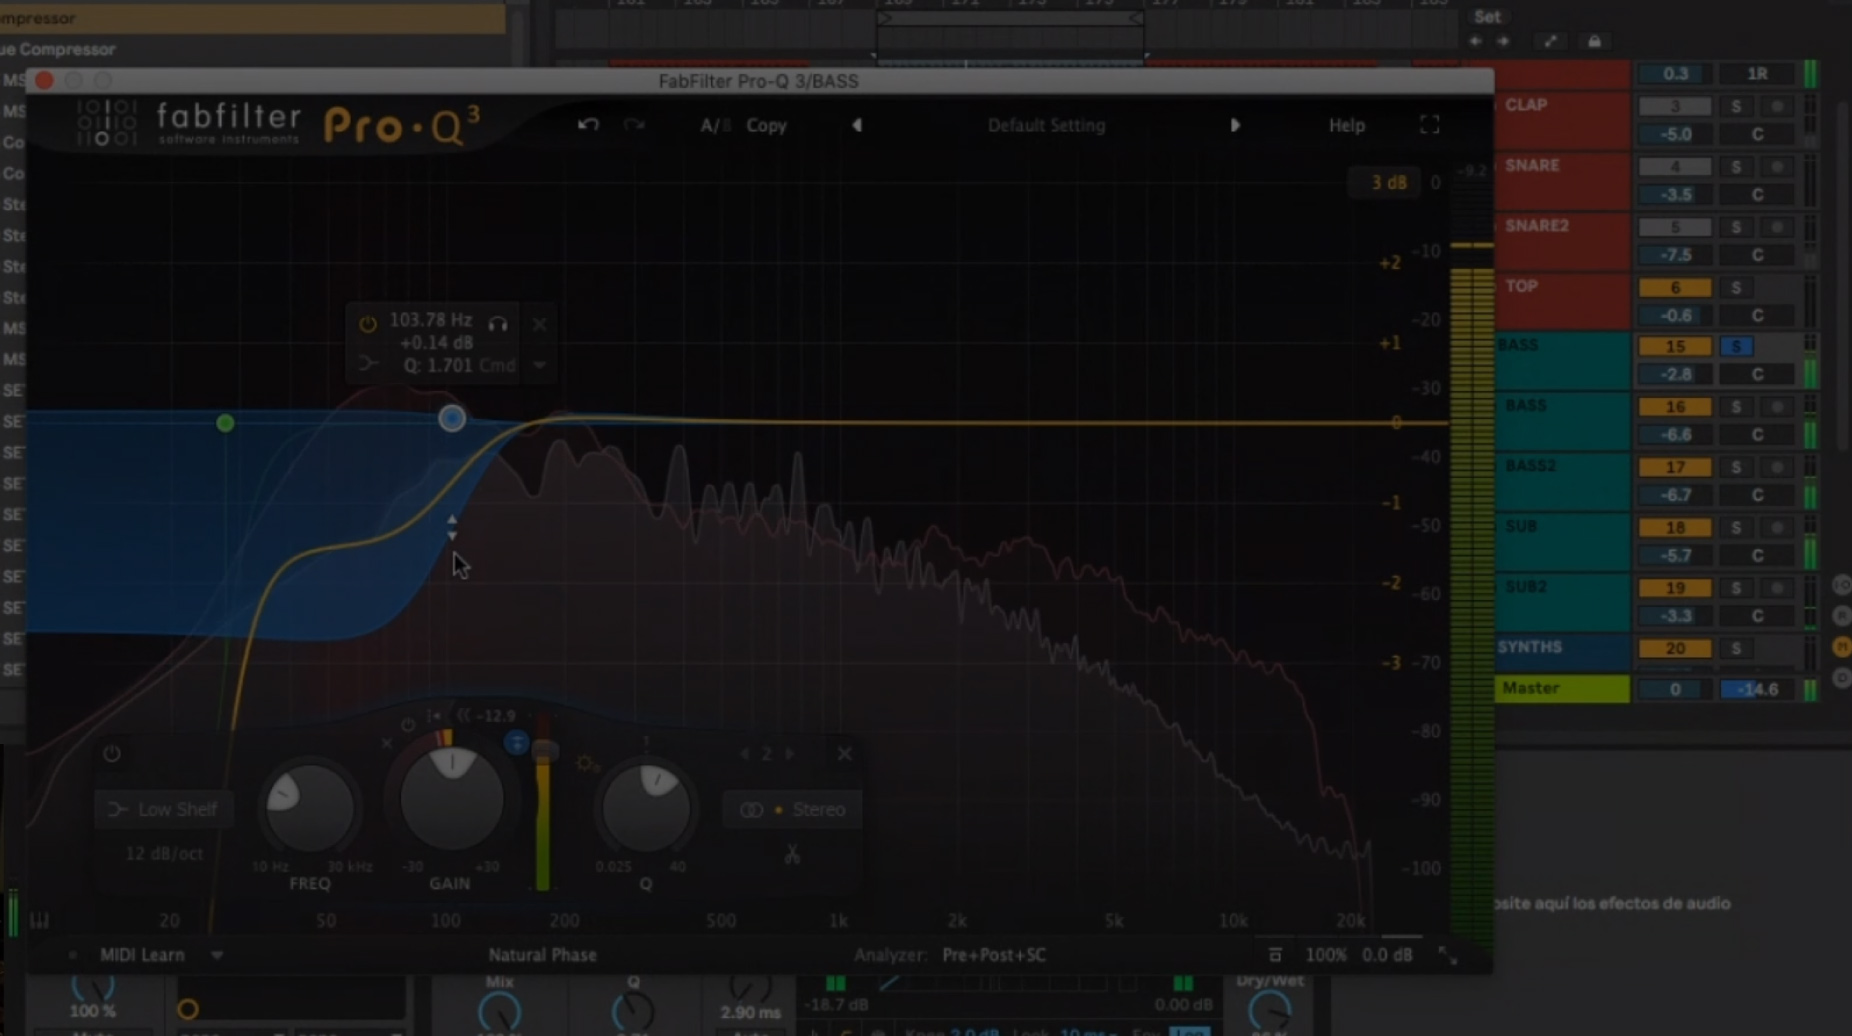Viewport: 1852px width, 1036px height.
Task: Select the Master track header
Action: point(1563,689)
